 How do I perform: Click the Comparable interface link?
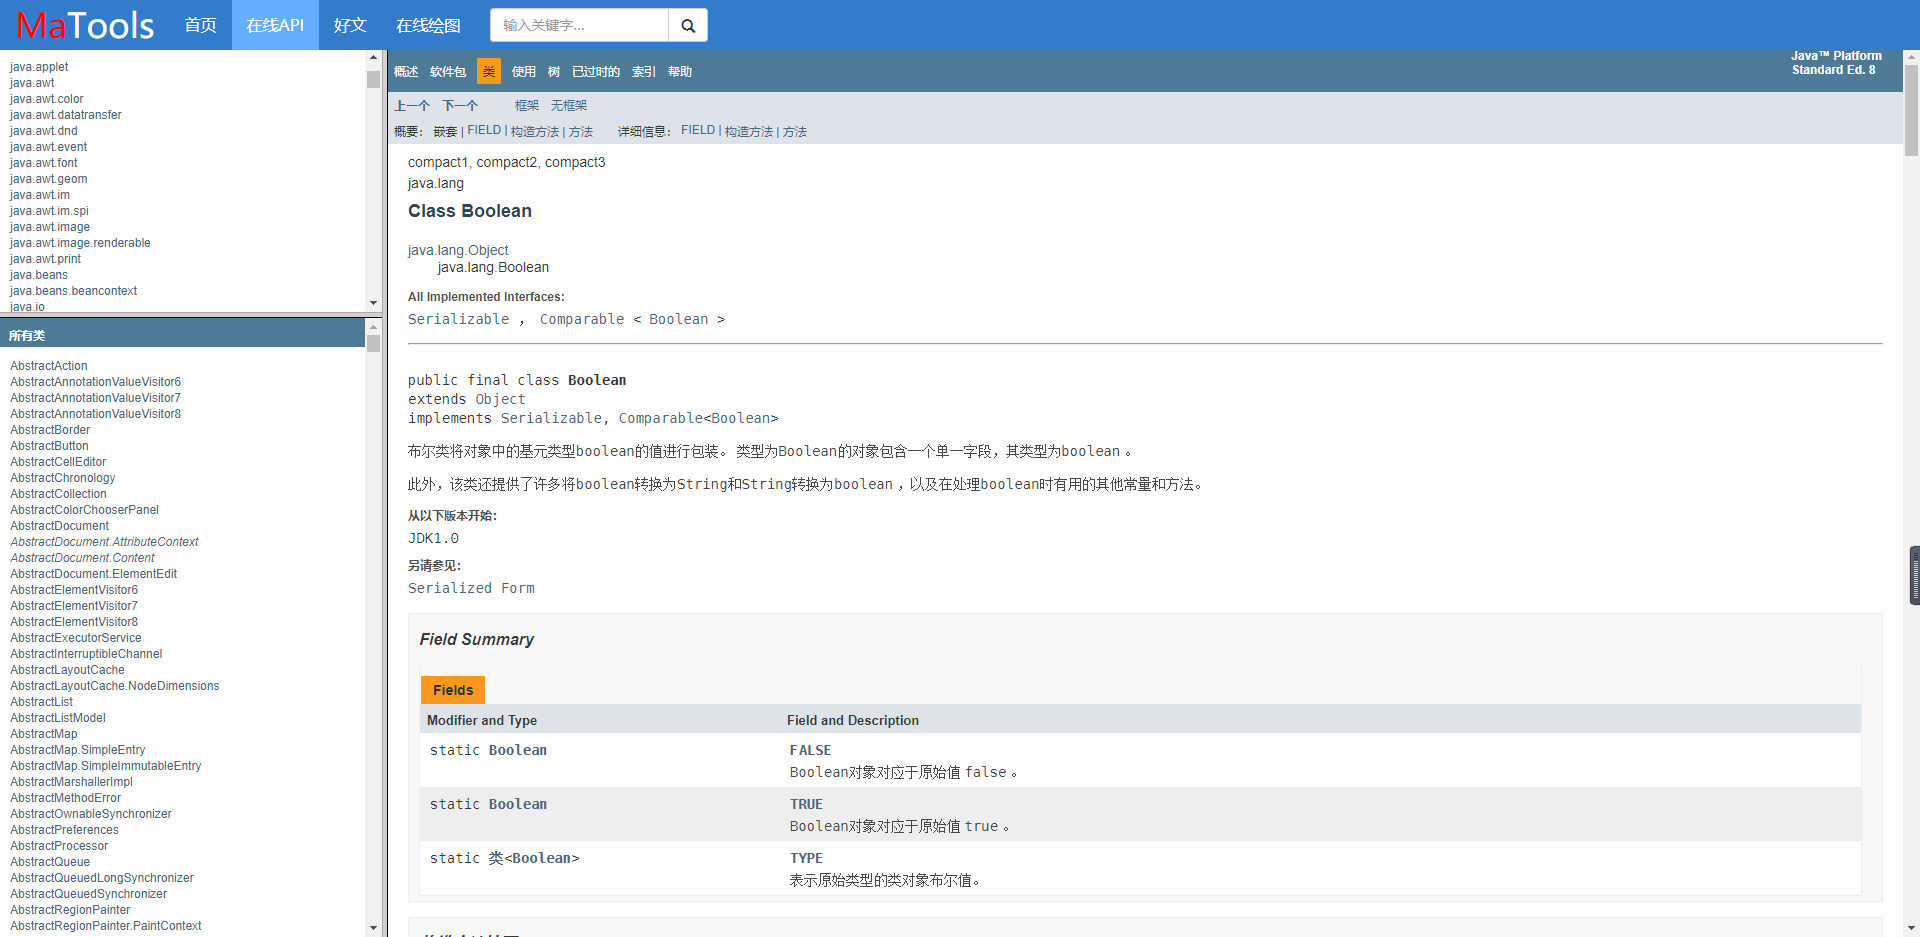[582, 319]
